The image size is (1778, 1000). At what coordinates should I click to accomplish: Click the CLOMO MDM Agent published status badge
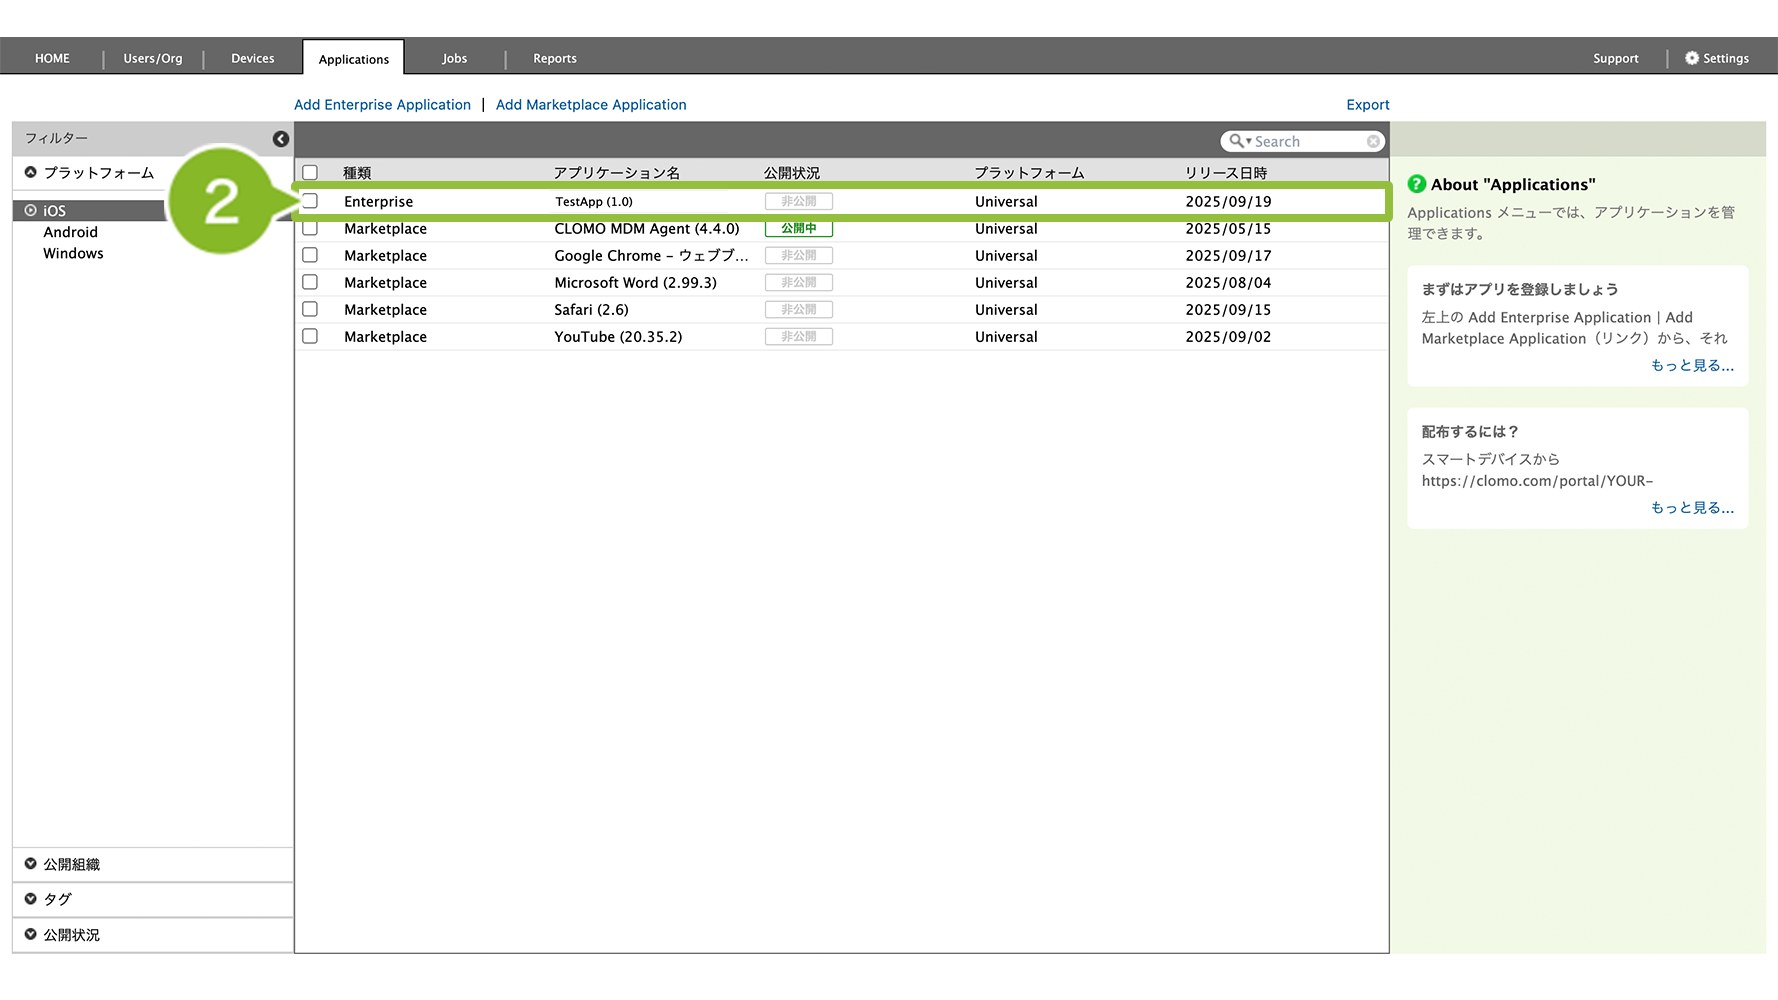[798, 229]
